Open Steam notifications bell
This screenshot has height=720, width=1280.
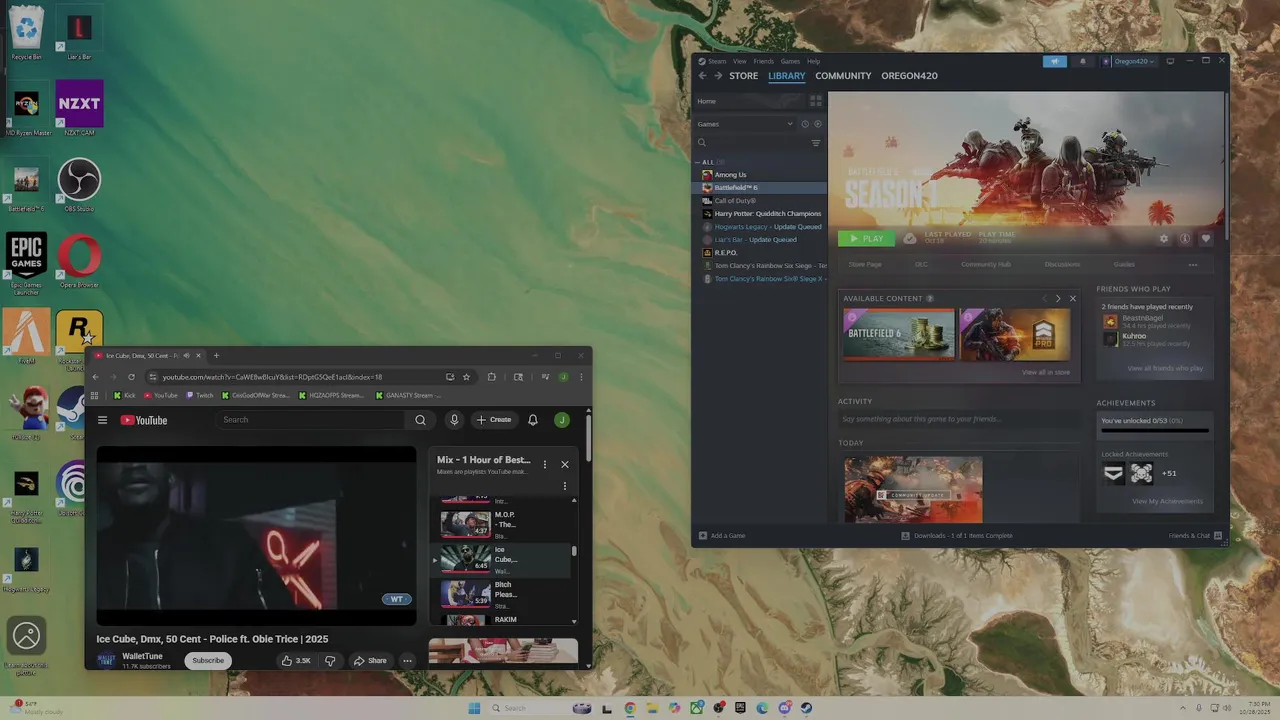tap(1082, 61)
